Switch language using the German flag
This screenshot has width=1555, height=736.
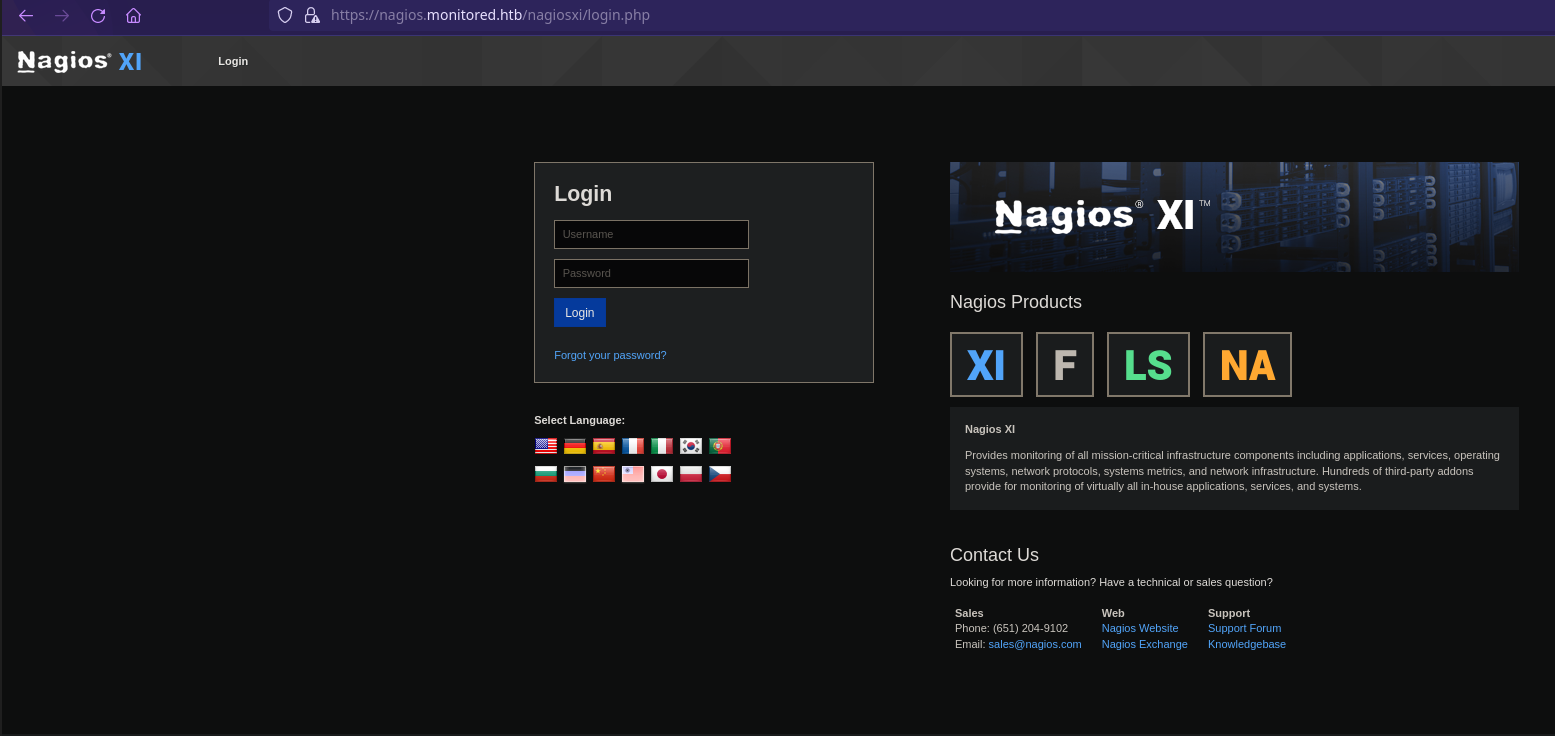pos(575,446)
